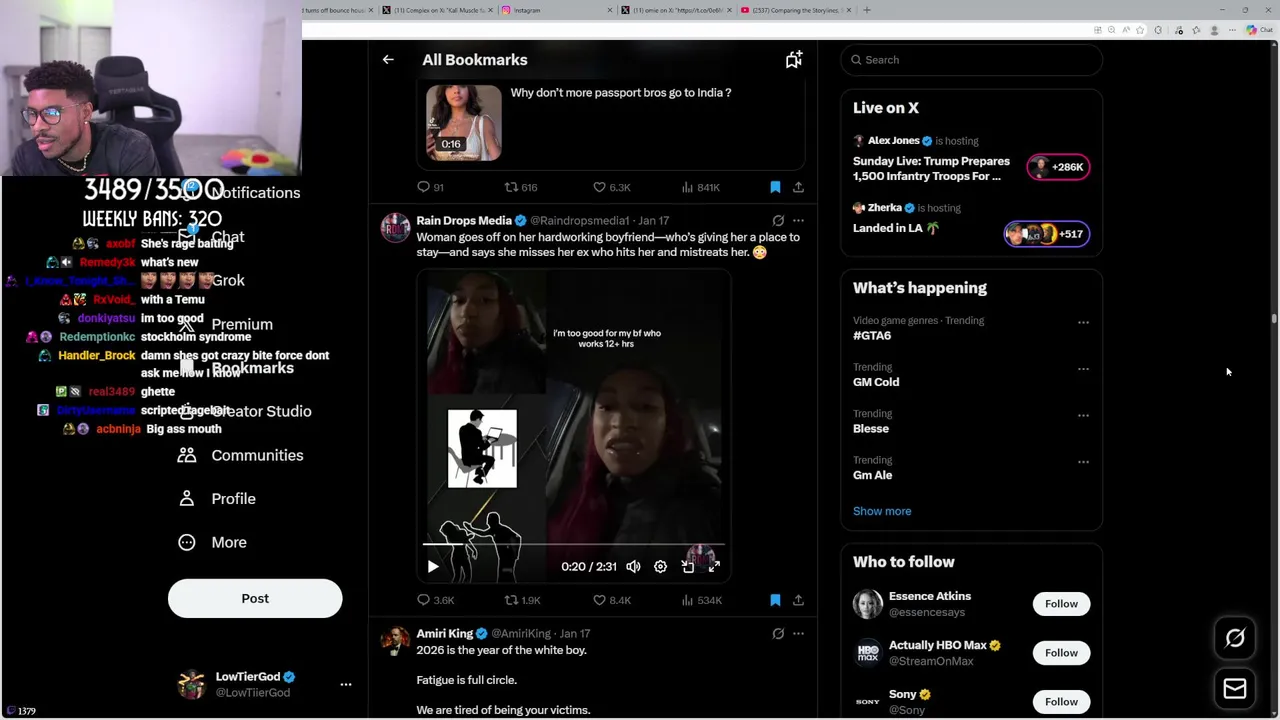
Task: Remove bookmark on the passport bros post
Action: 775,187
